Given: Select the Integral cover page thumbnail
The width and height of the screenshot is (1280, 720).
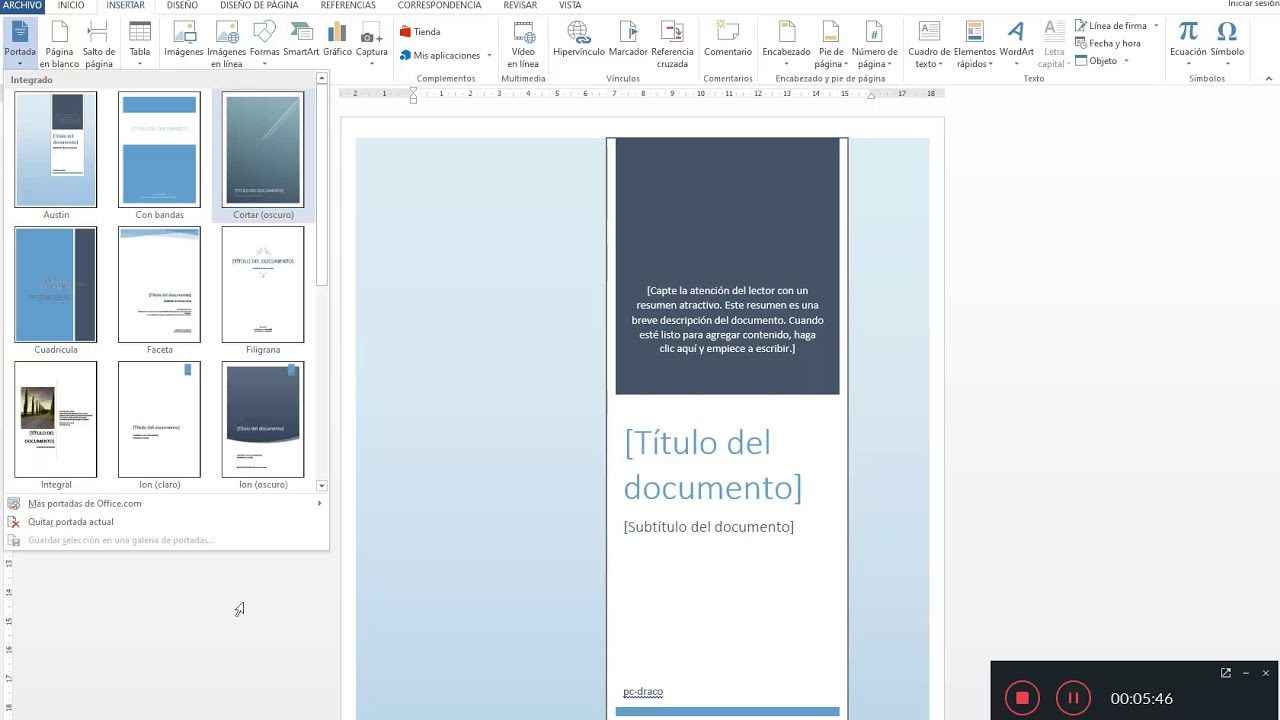Looking at the screenshot, I should tap(56, 420).
